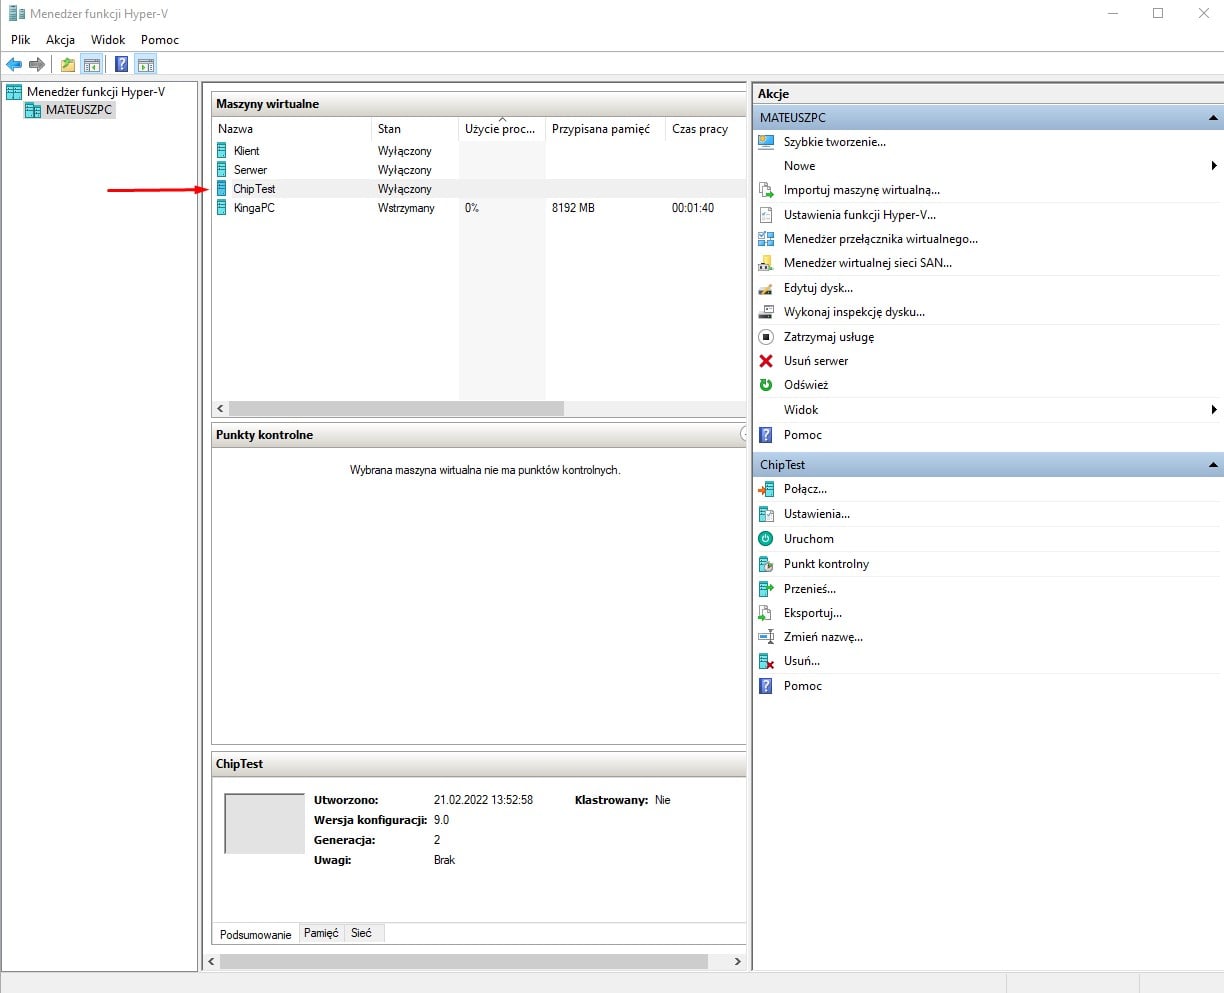This screenshot has height=993, width=1224.
Task: Click the Zatrzymaj usługę stop icon
Action: click(766, 337)
